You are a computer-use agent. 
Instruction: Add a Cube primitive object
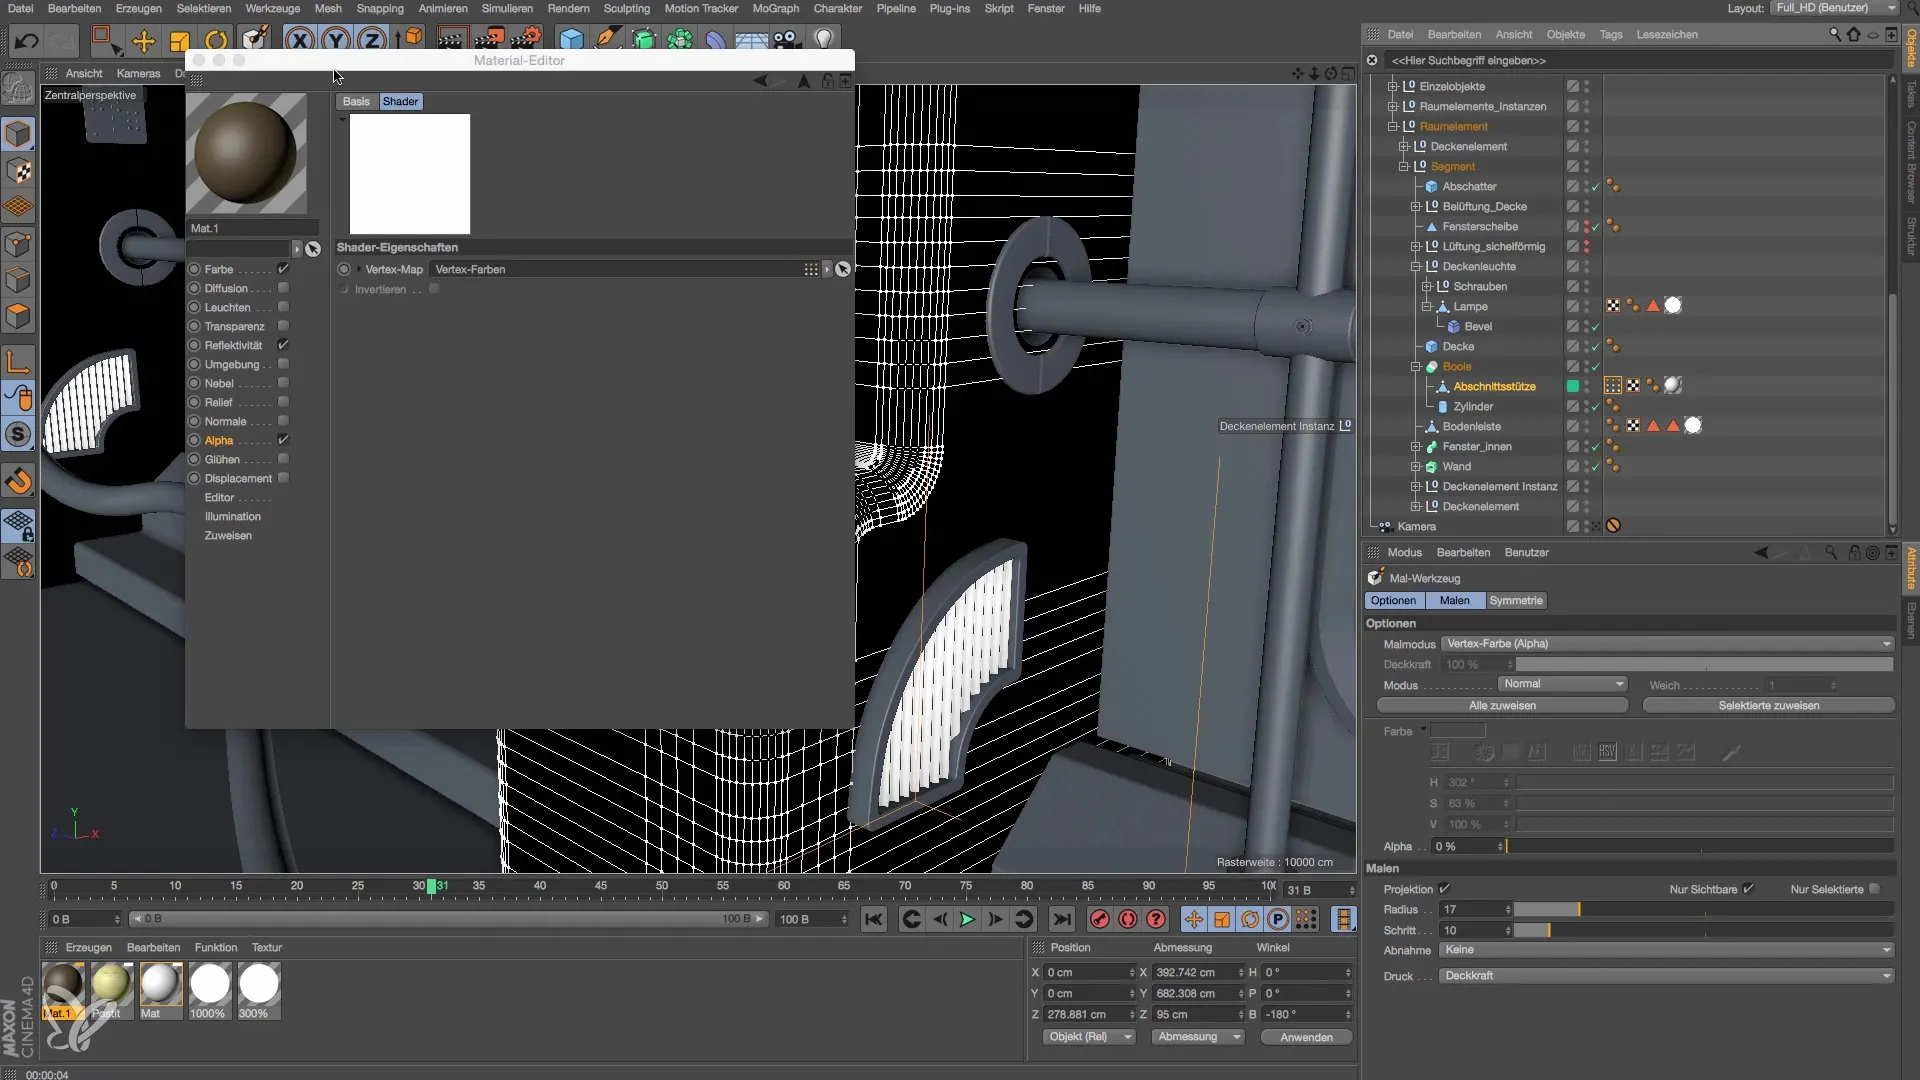click(x=571, y=41)
